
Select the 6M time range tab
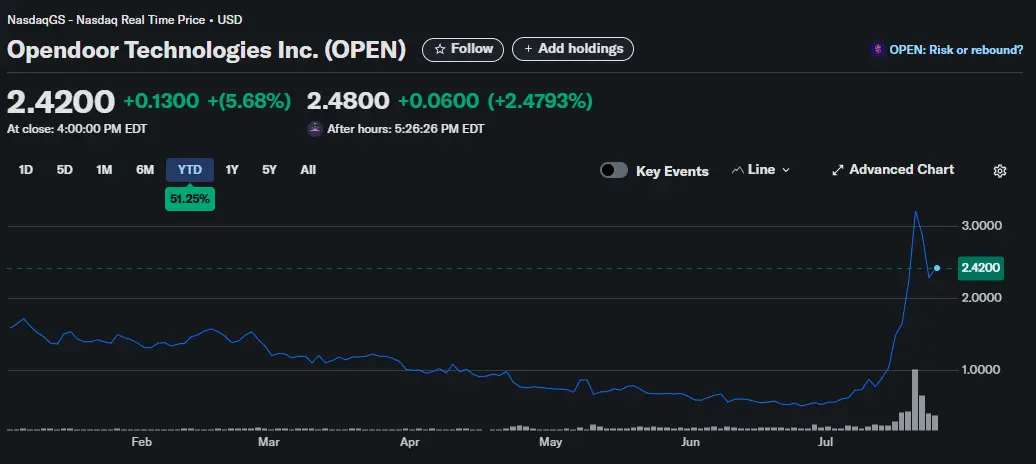tap(145, 170)
